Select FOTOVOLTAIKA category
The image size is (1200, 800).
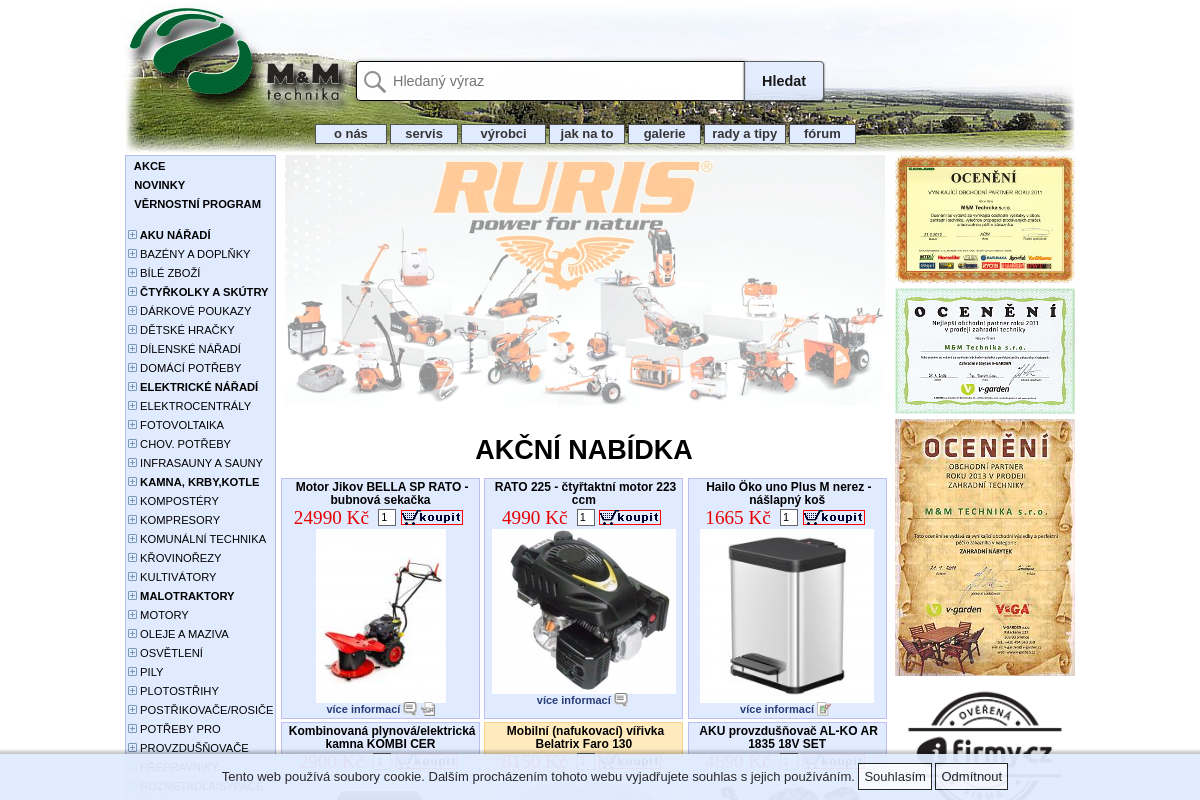(182, 425)
